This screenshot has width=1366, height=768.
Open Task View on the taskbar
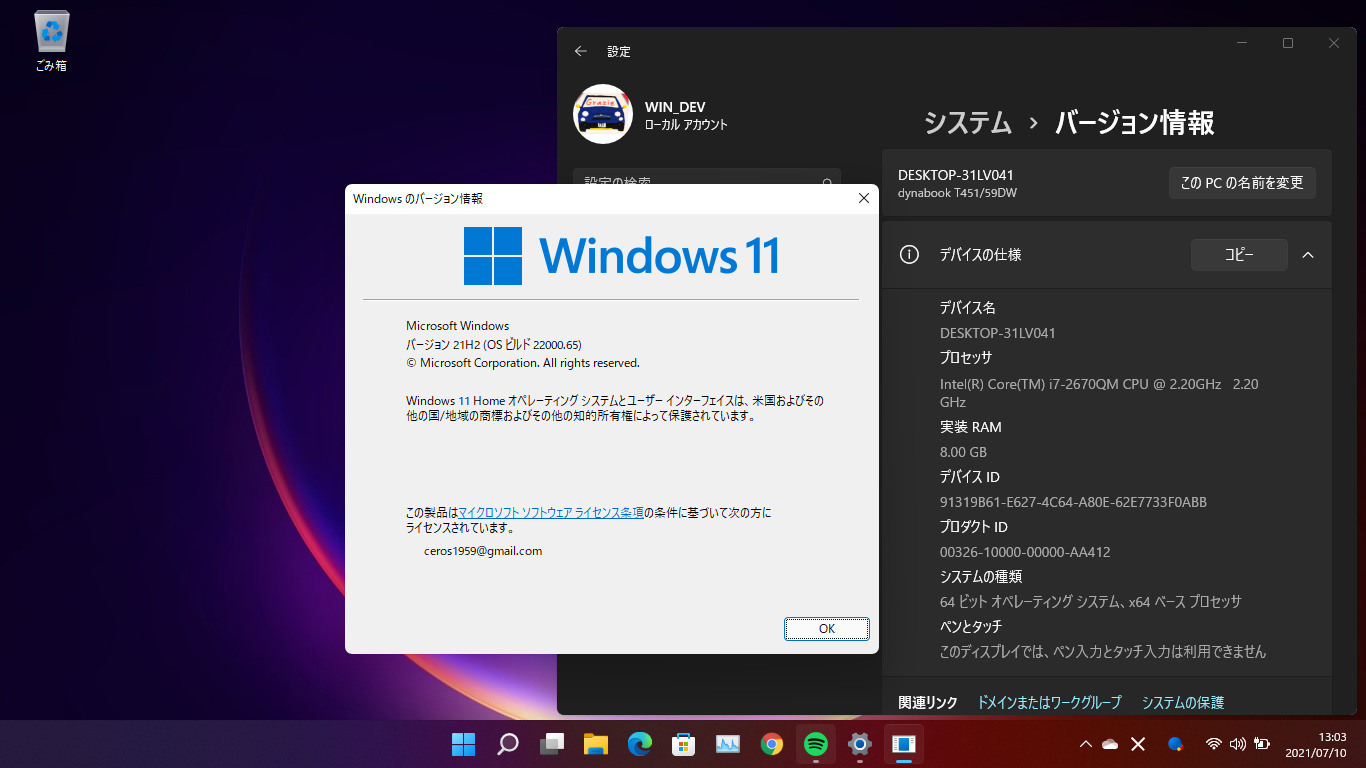point(552,744)
